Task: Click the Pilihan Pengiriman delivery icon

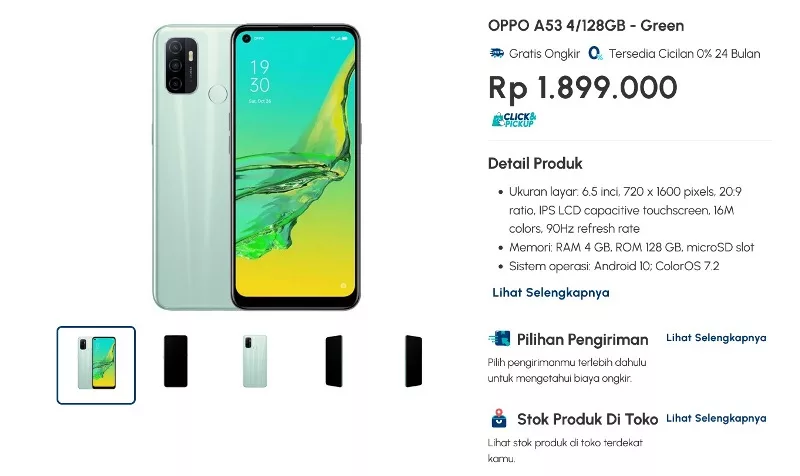Action: [x=499, y=339]
